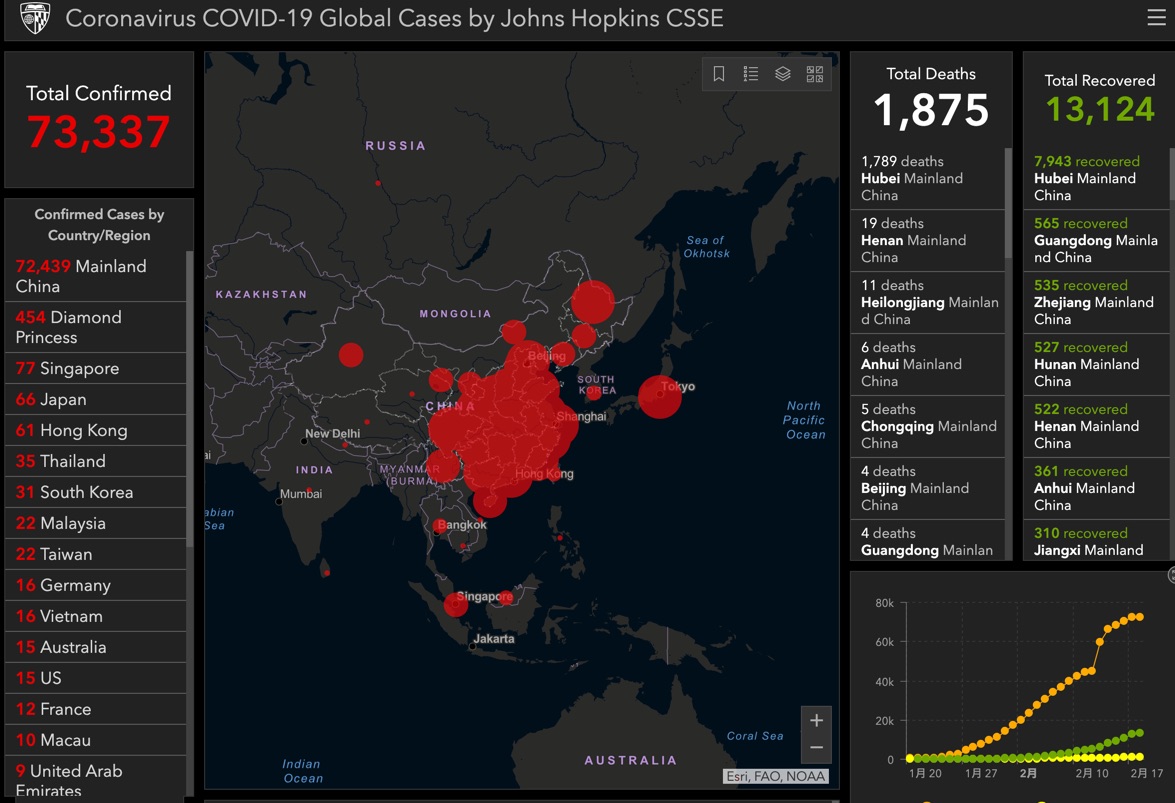Screen dimensions: 1175x803
Task: Zoom in on the map
Action: (x=817, y=721)
